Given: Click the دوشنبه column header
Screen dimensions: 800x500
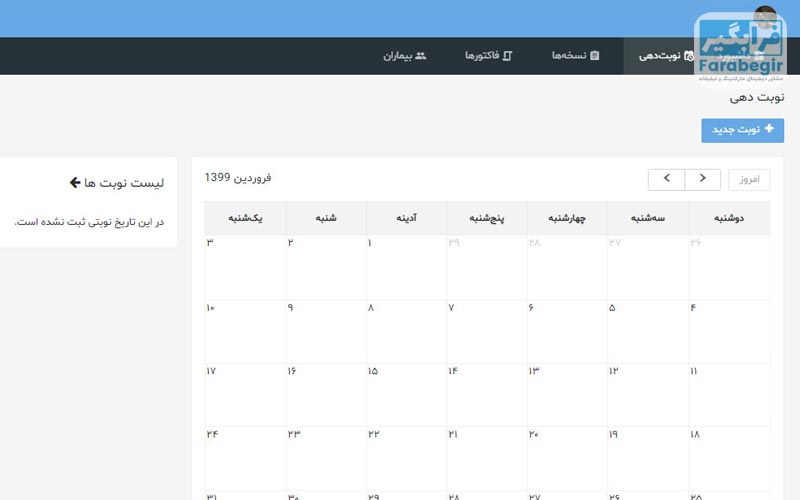Looking at the screenshot, I should pyautogui.click(x=729, y=218).
